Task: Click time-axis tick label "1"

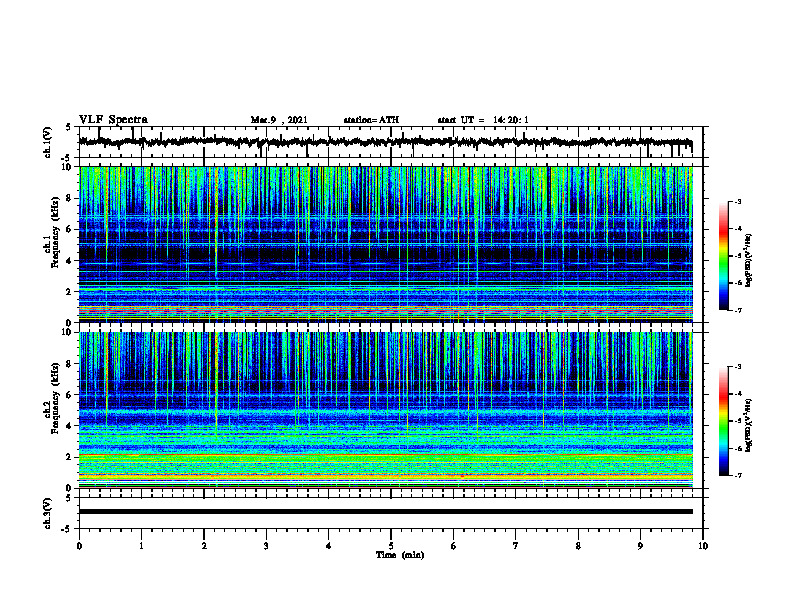Action: [x=141, y=546]
